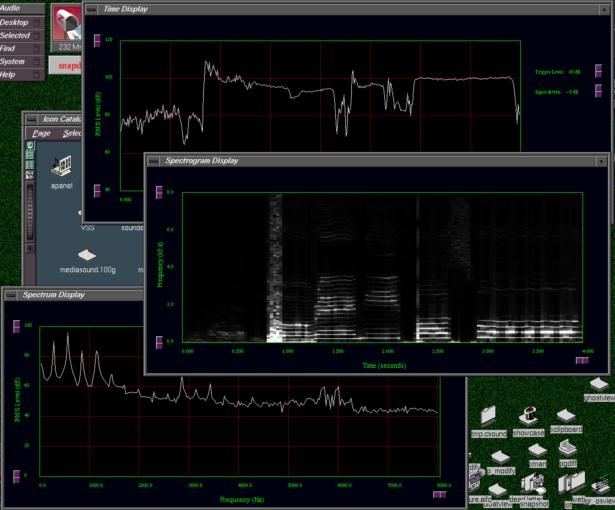This screenshot has width=615, height=510.
Task: Click the Selected toolchest button
Action: [20, 35]
